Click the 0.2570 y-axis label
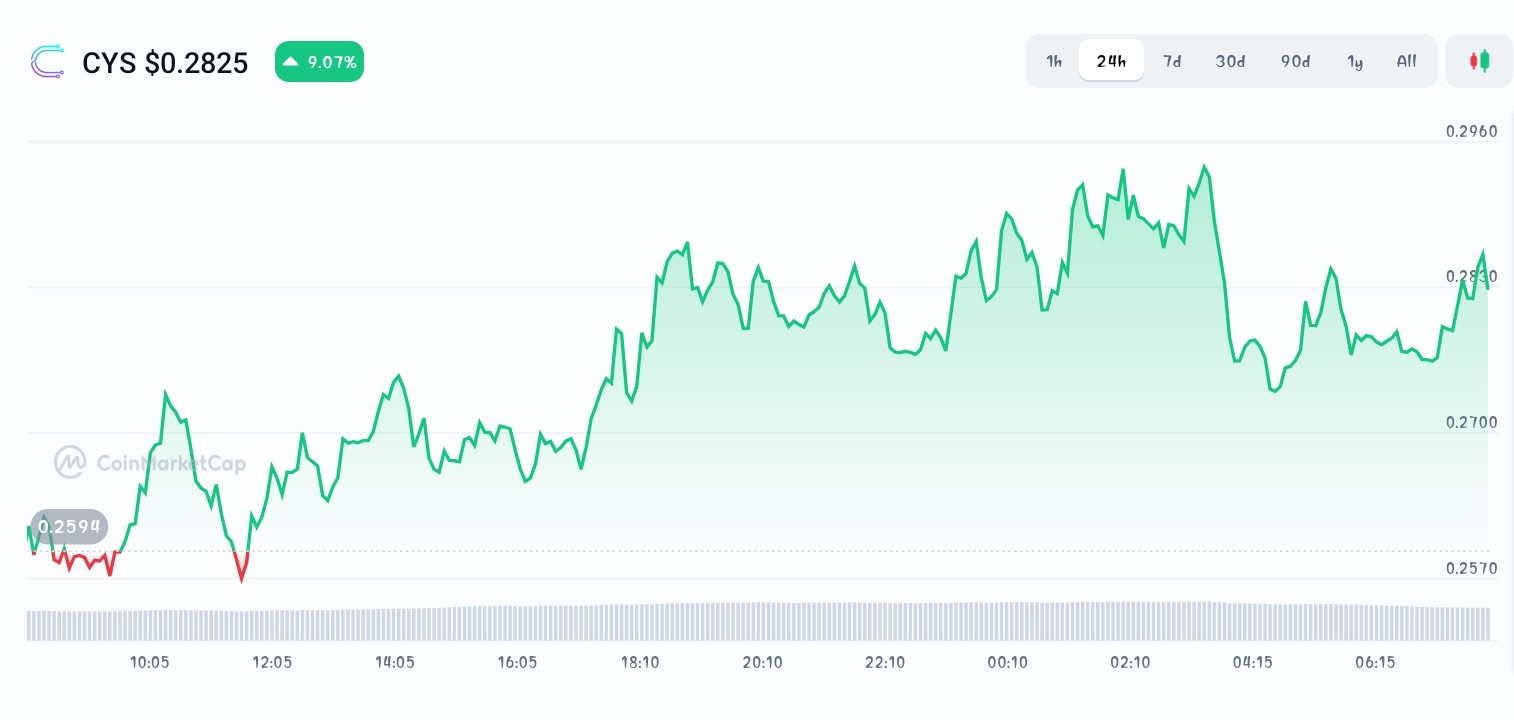The image size is (1514, 720). pyautogui.click(x=1472, y=568)
